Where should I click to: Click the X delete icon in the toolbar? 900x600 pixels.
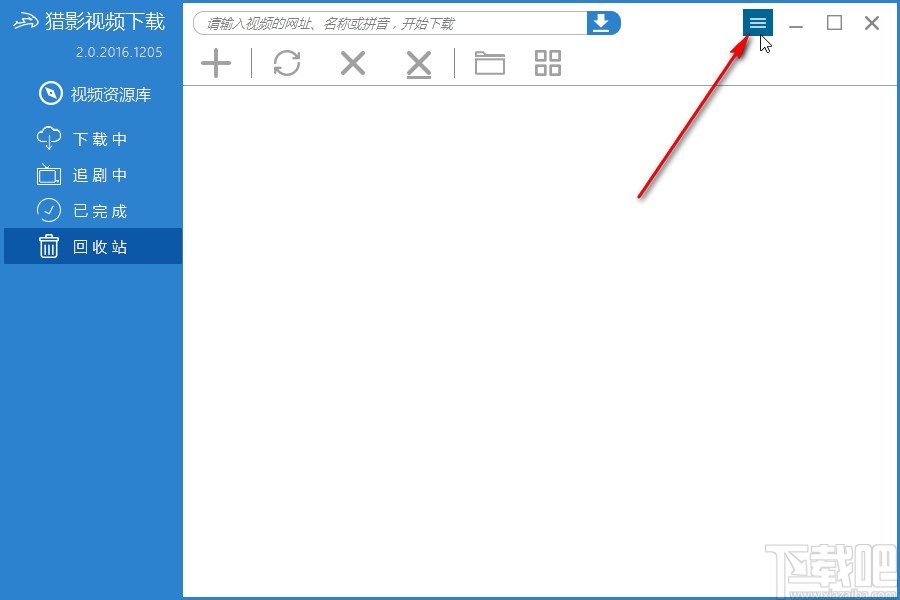pyautogui.click(x=352, y=63)
